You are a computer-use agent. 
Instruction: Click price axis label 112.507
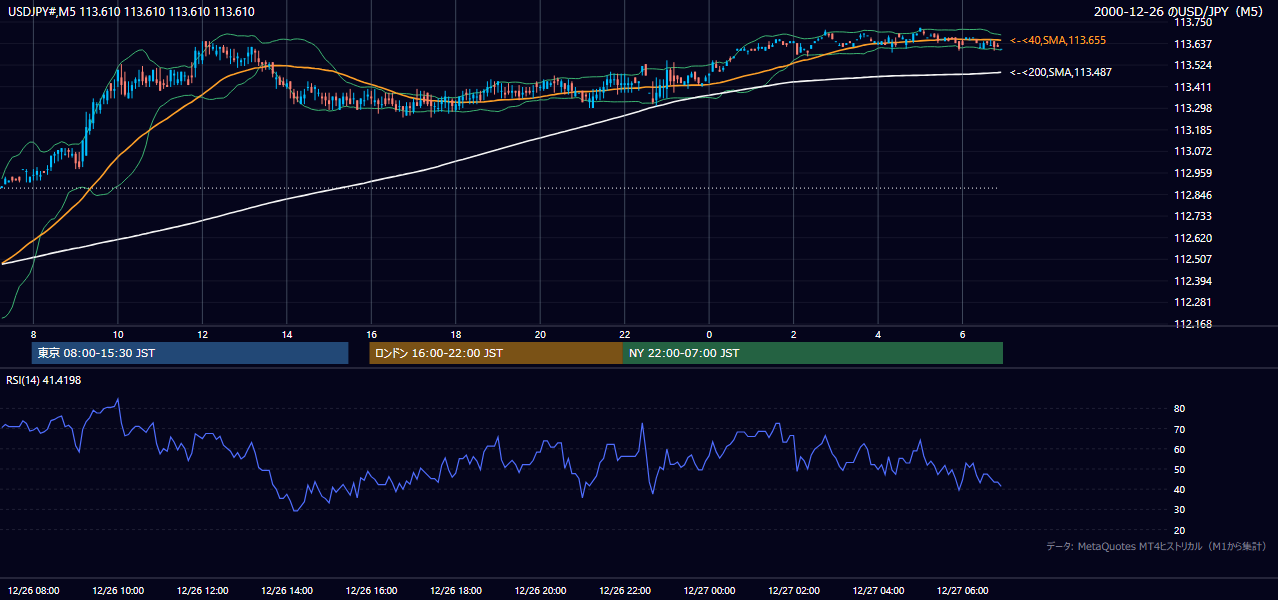[x=1194, y=259]
